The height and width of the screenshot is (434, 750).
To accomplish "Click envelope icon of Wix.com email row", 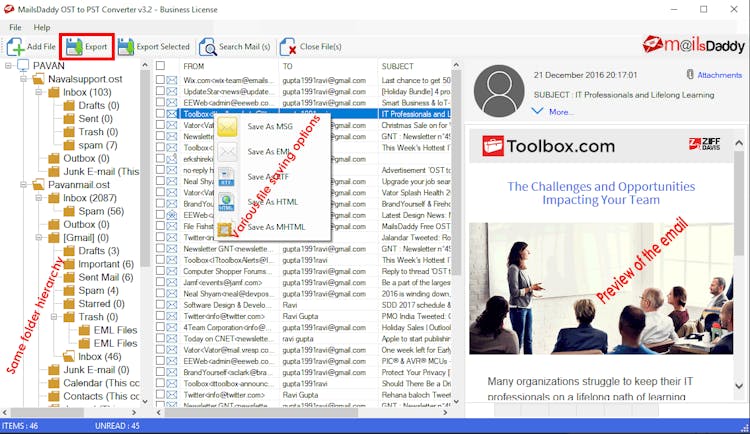I will pos(172,80).
